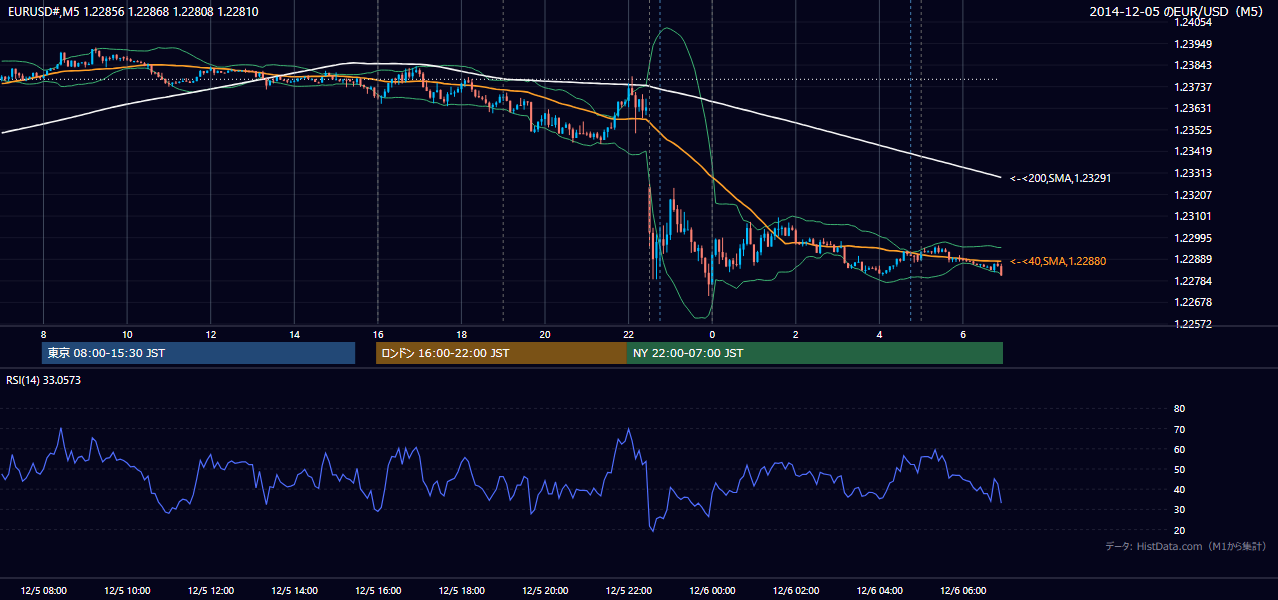Click price axis value 1.24054
This screenshot has width=1278, height=600.
tap(1195, 22)
